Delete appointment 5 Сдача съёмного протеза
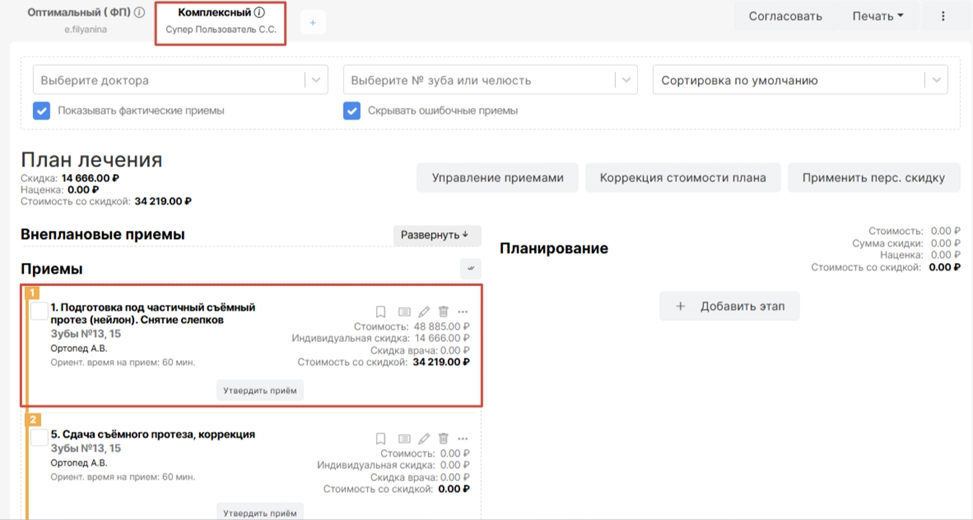This screenshot has width=973, height=520. [444, 439]
